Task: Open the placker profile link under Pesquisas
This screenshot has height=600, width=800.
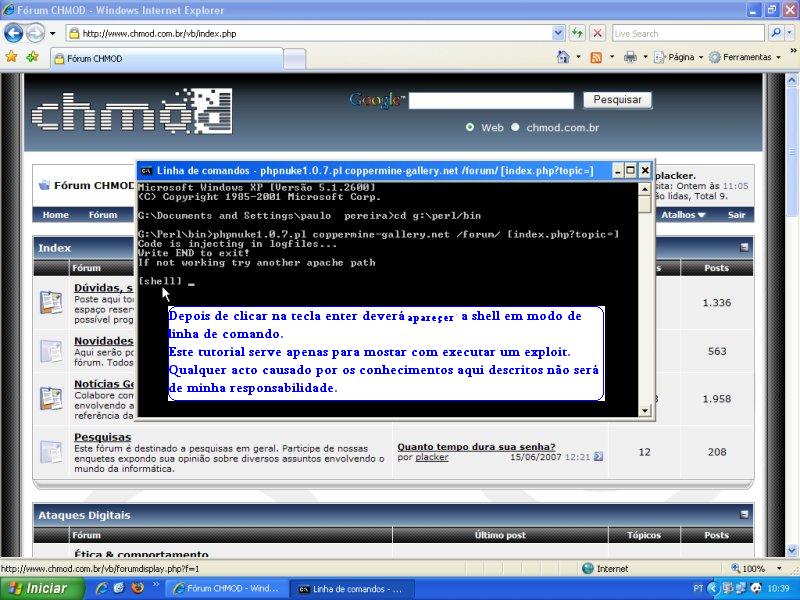Action: 432,458
